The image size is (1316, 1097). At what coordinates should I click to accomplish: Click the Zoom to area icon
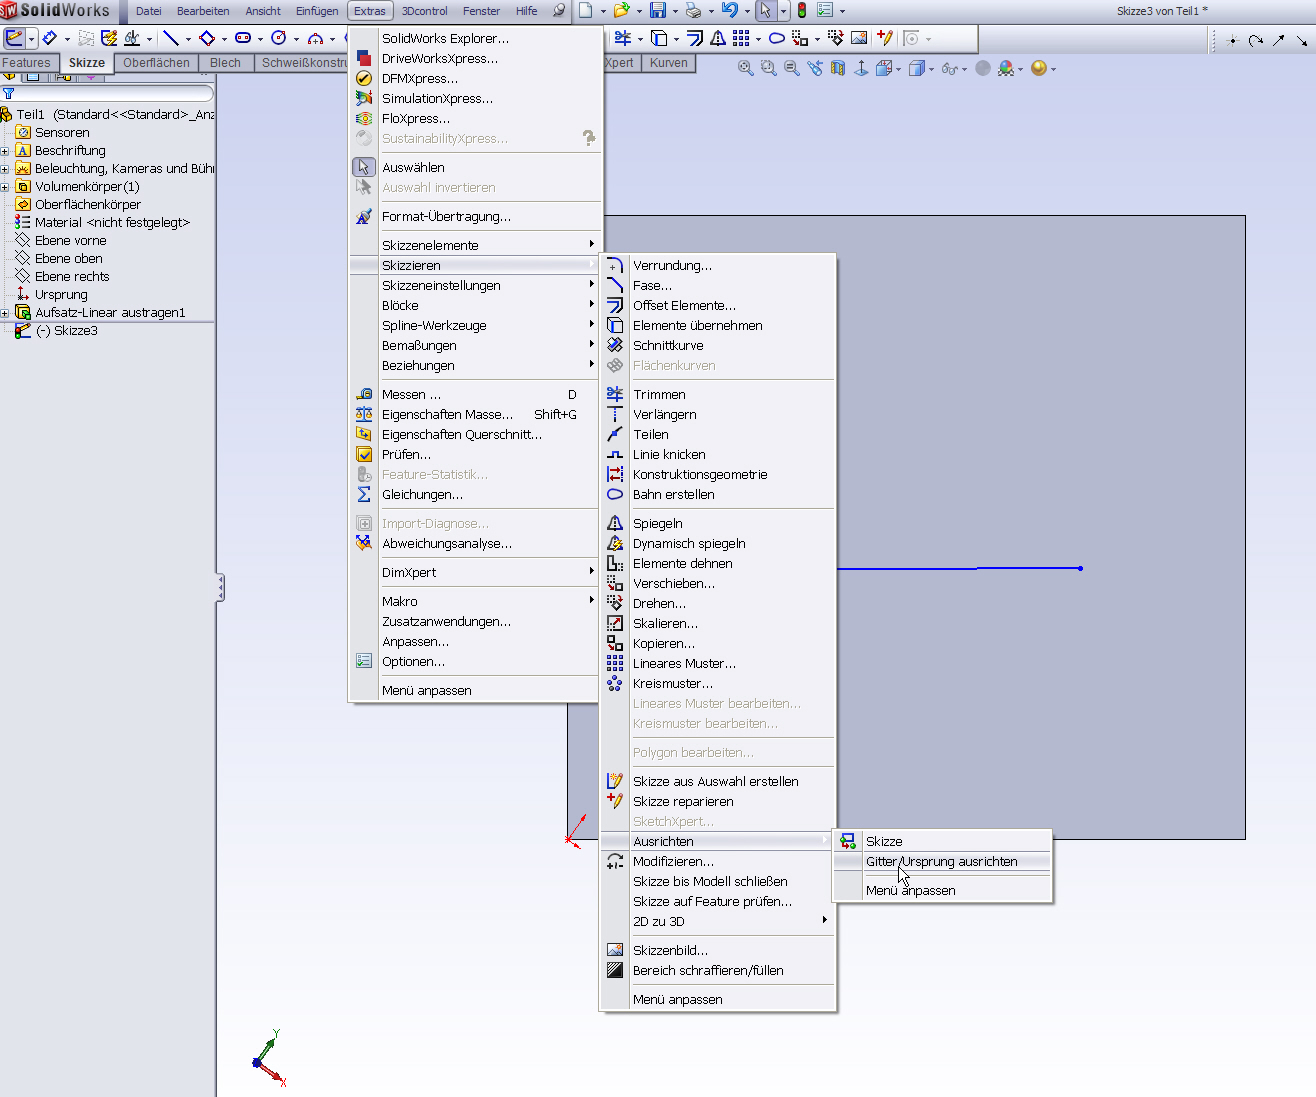[768, 68]
